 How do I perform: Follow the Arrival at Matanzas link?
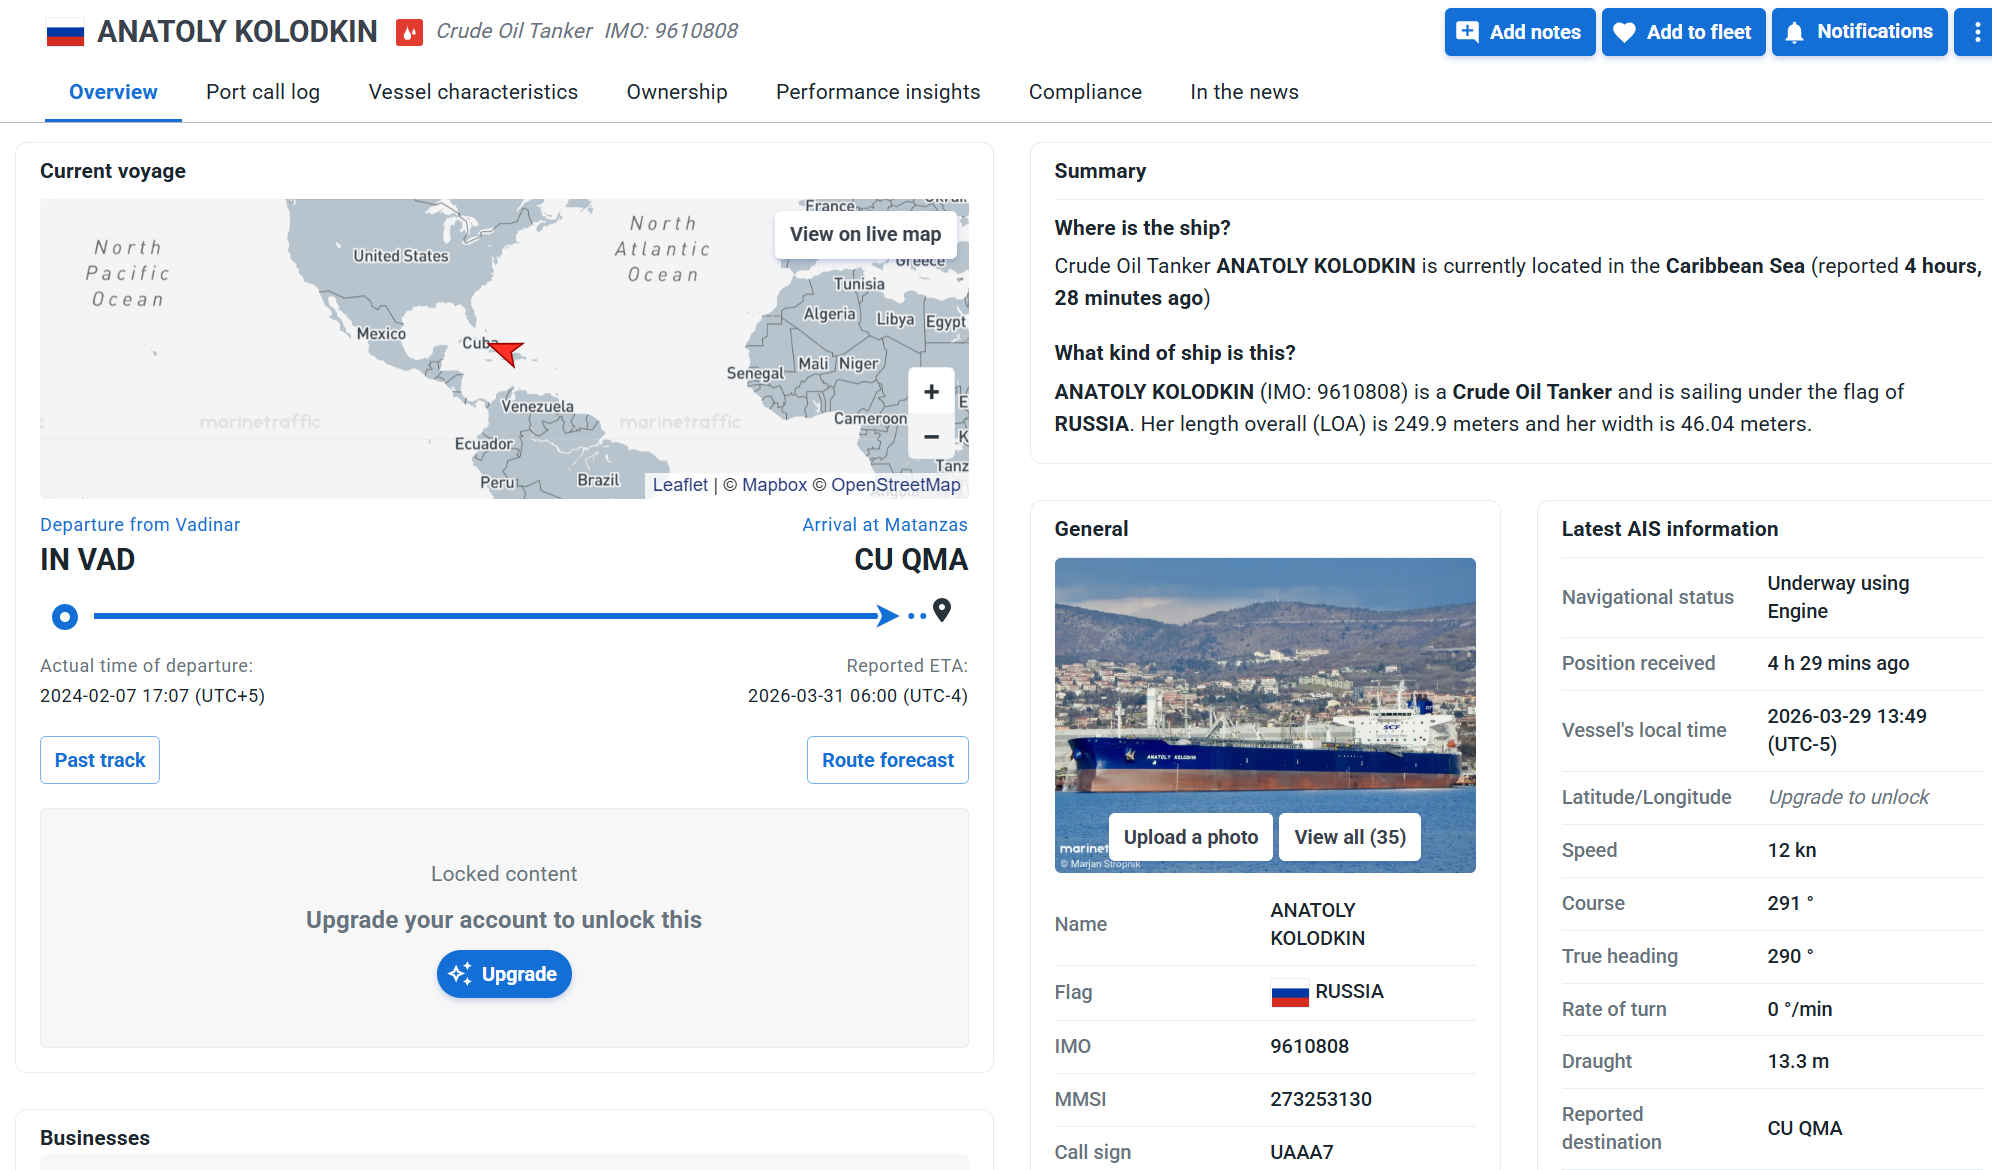[x=884, y=525]
